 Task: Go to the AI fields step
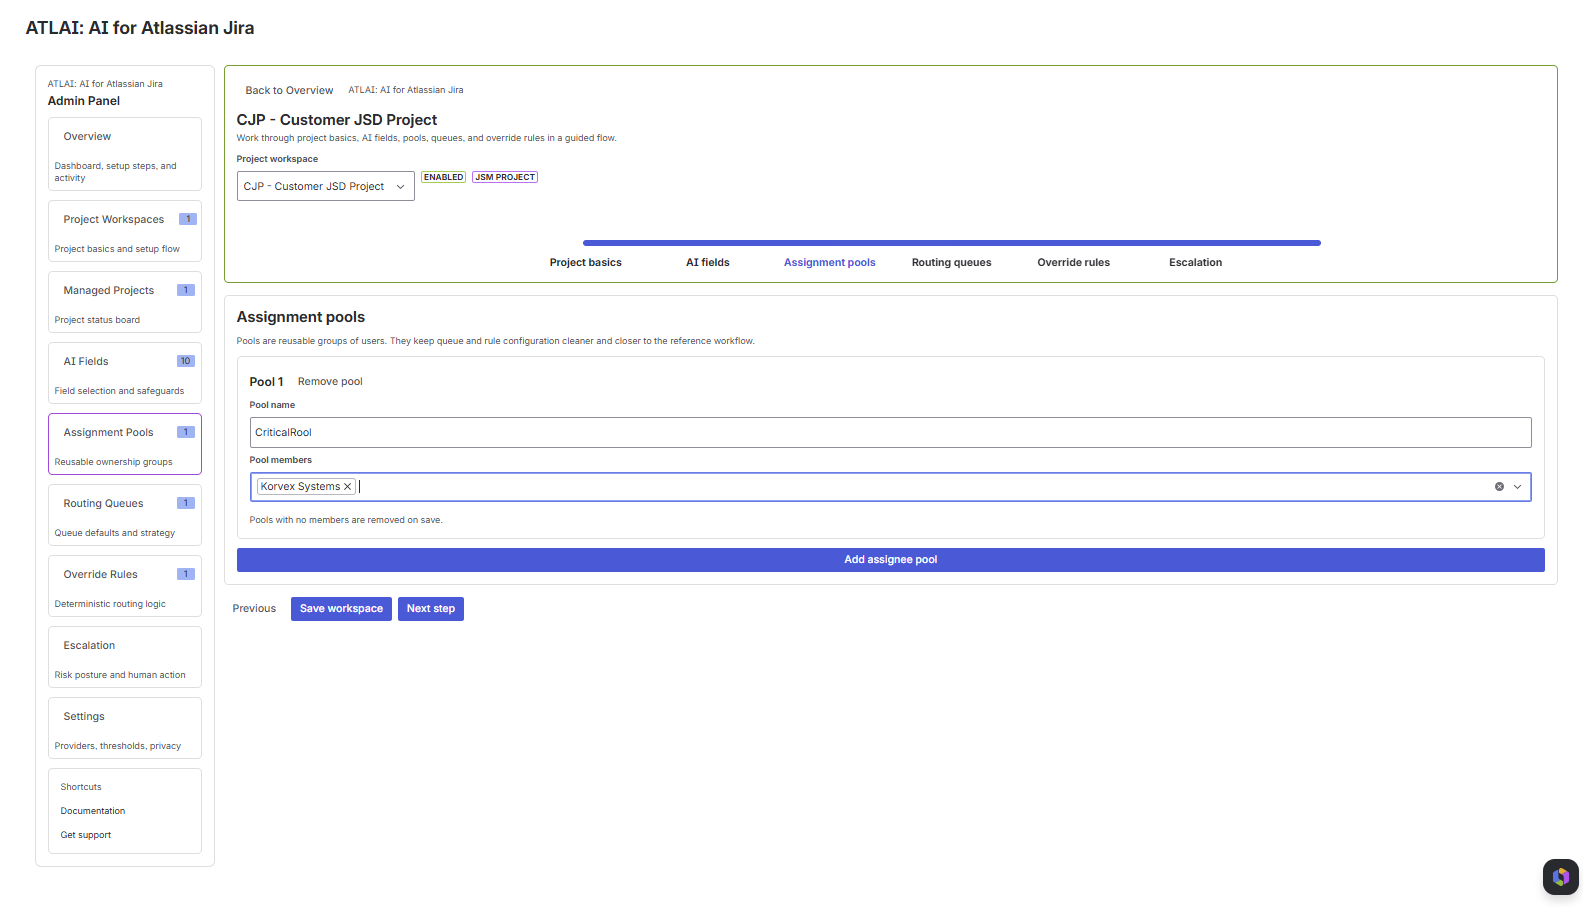tap(707, 263)
